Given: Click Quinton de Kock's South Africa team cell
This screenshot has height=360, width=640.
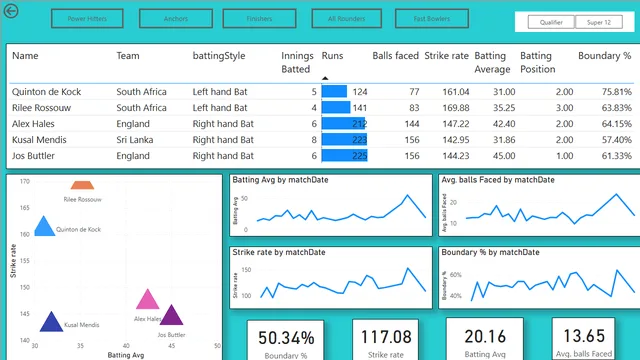Looking at the screenshot, I should click(x=141, y=92).
